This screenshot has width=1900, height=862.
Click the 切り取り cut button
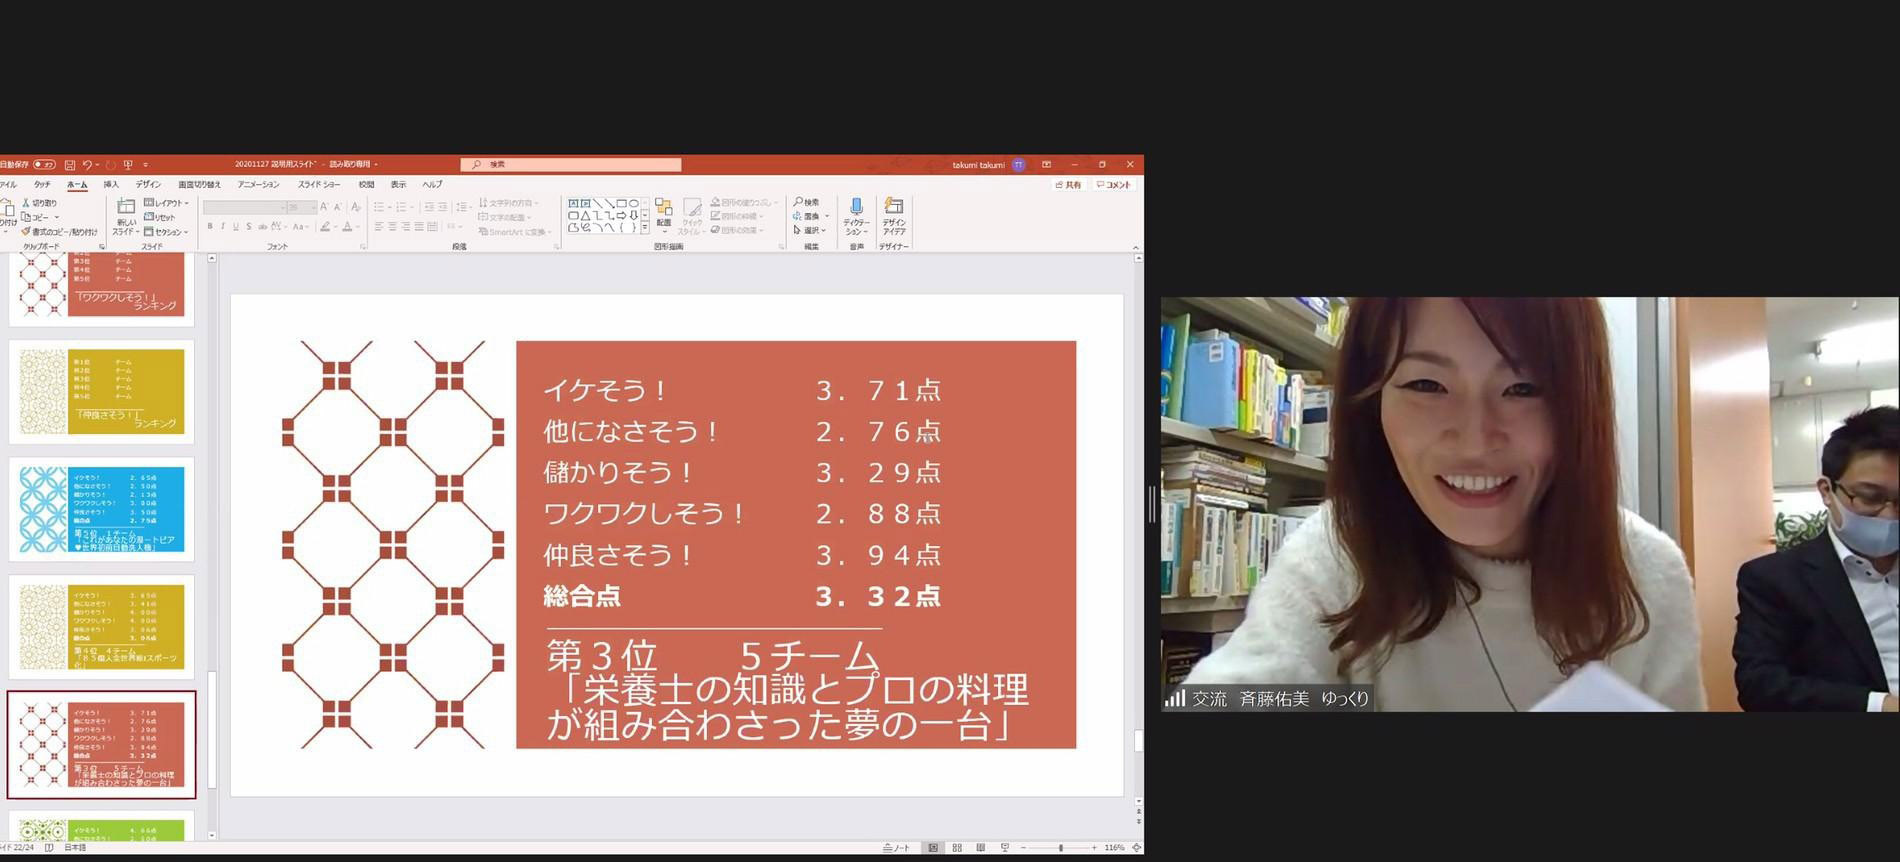pyautogui.click(x=40, y=203)
